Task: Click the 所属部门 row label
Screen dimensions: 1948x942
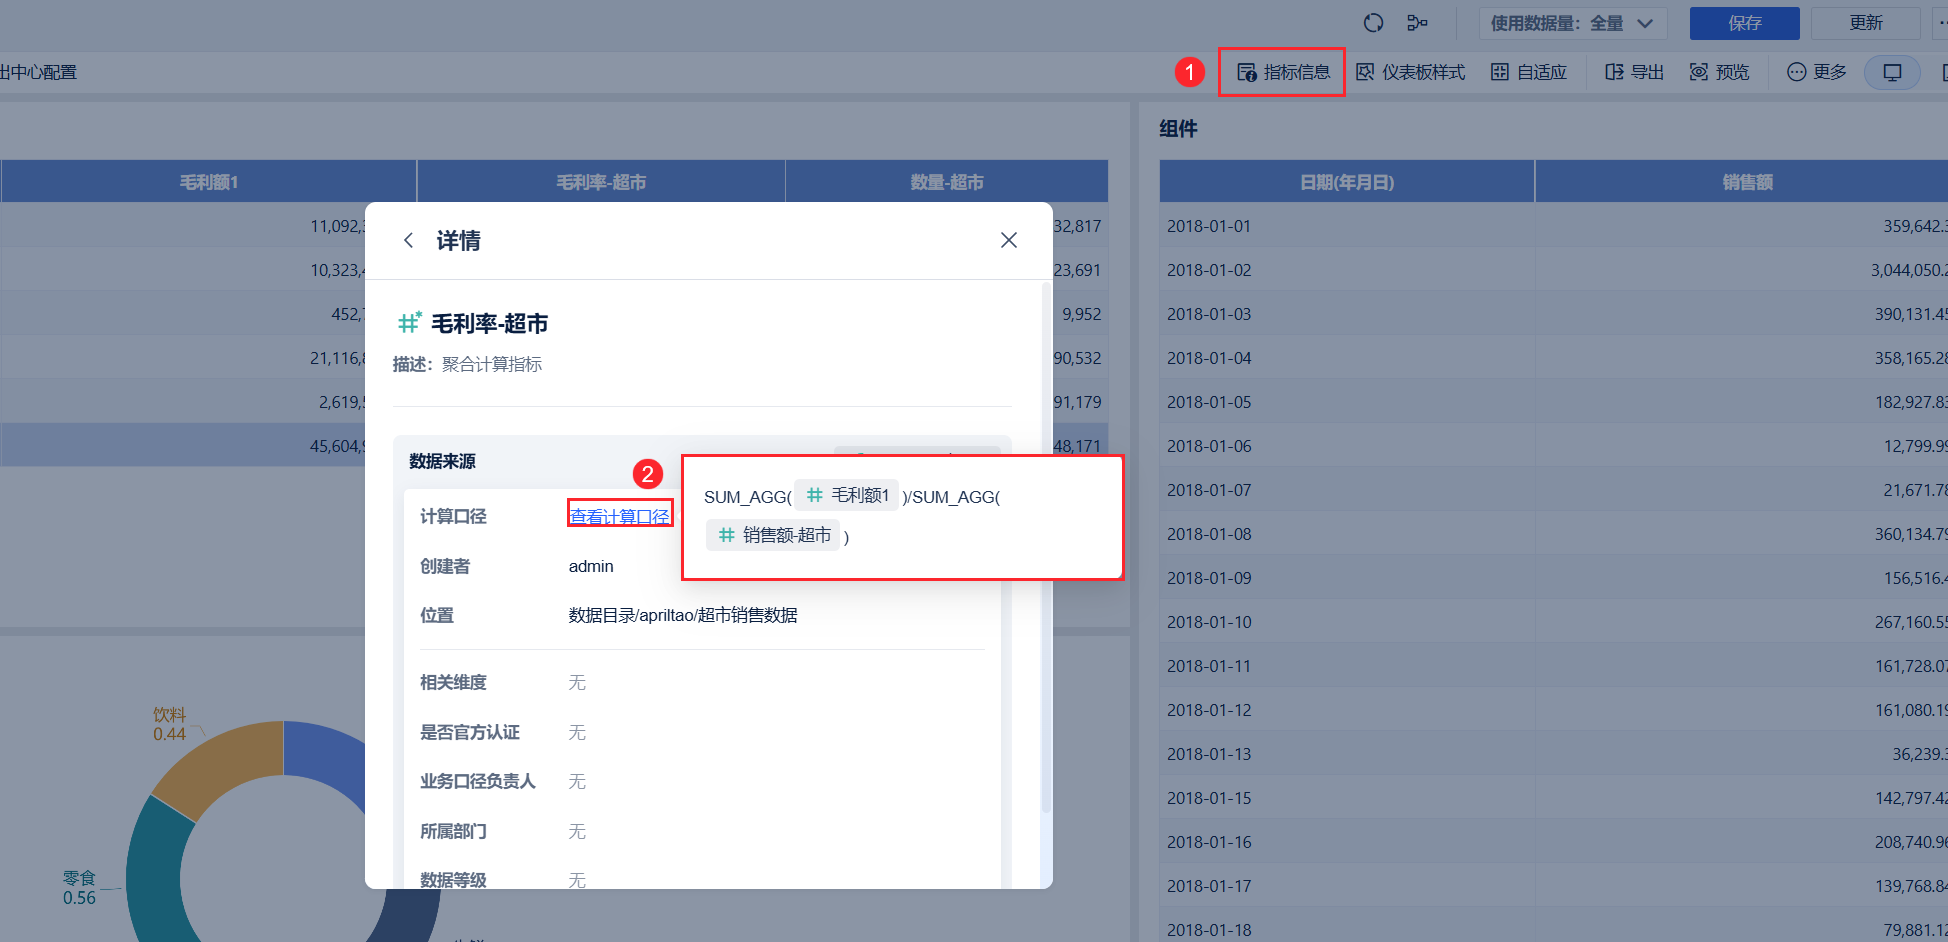Action: (x=453, y=831)
